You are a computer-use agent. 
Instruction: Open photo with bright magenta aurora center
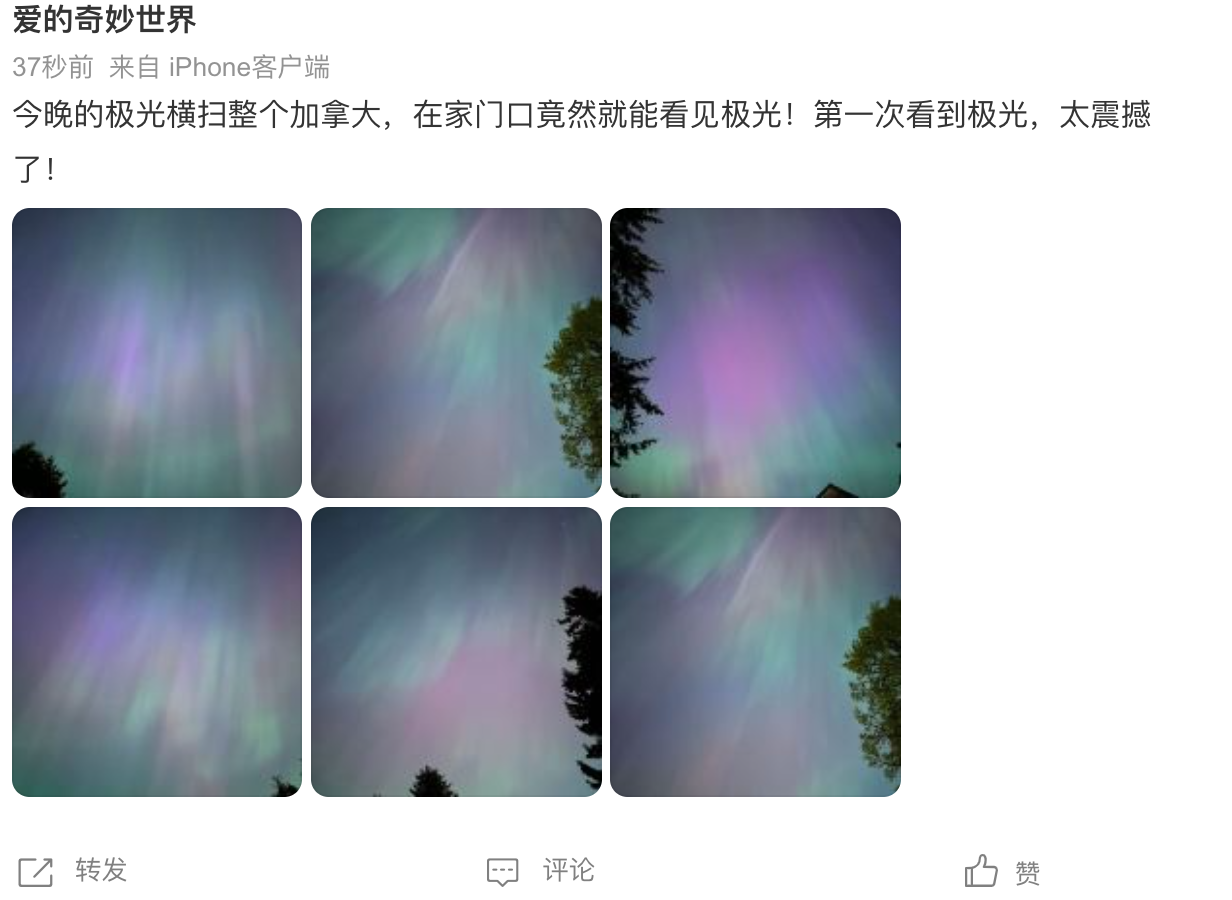tap(755, 353)
